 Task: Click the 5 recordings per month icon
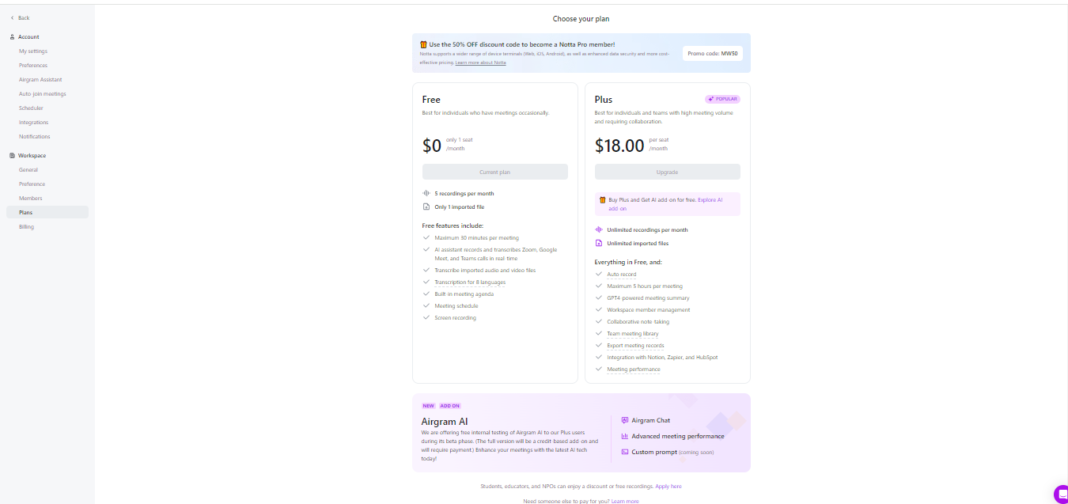tap(427, 193)
